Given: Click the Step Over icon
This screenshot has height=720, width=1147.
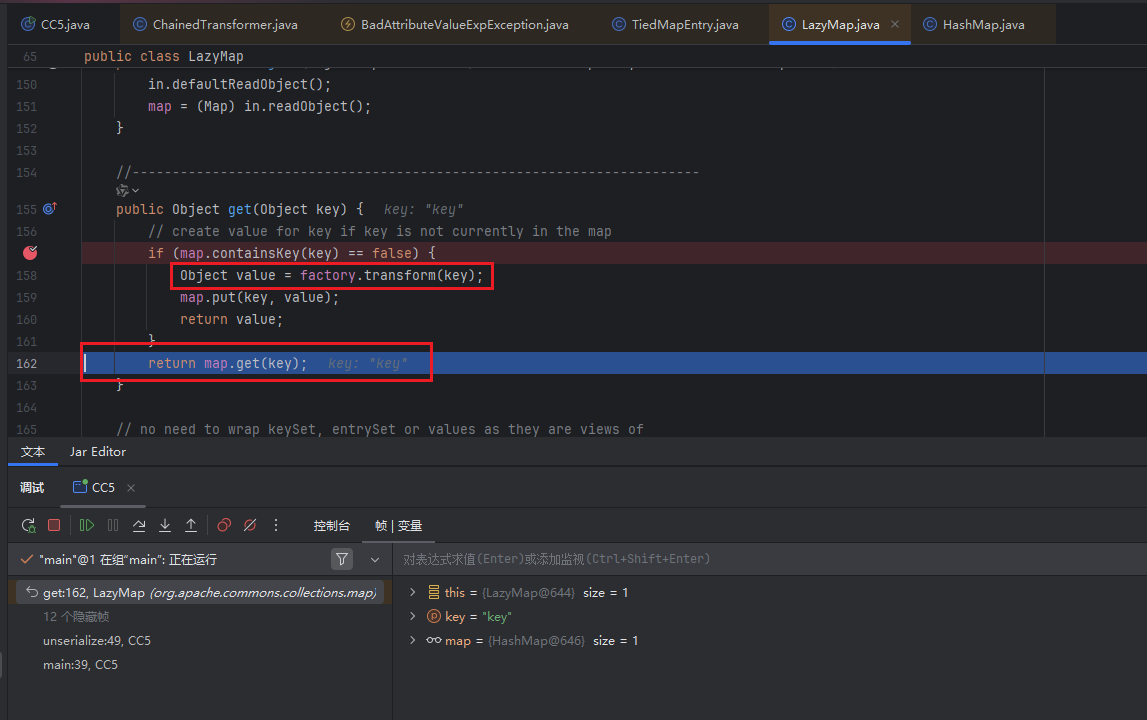Looking at the screenshot, I should 139,525.
